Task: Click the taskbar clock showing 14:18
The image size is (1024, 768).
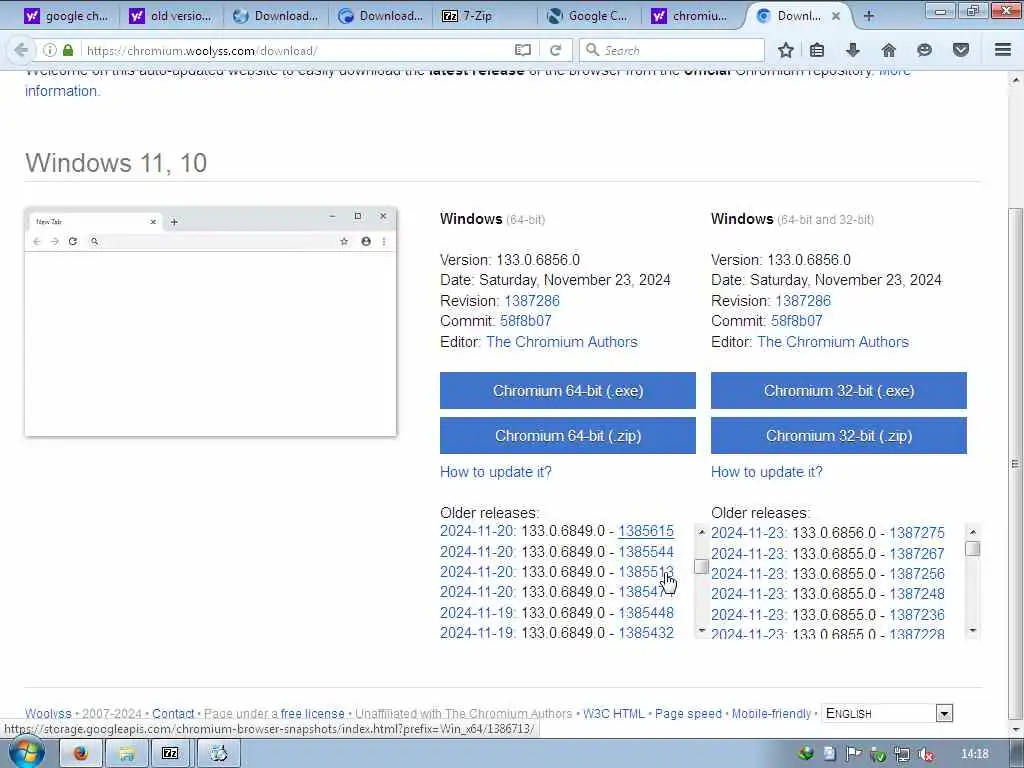Action: tap(975, 754)
